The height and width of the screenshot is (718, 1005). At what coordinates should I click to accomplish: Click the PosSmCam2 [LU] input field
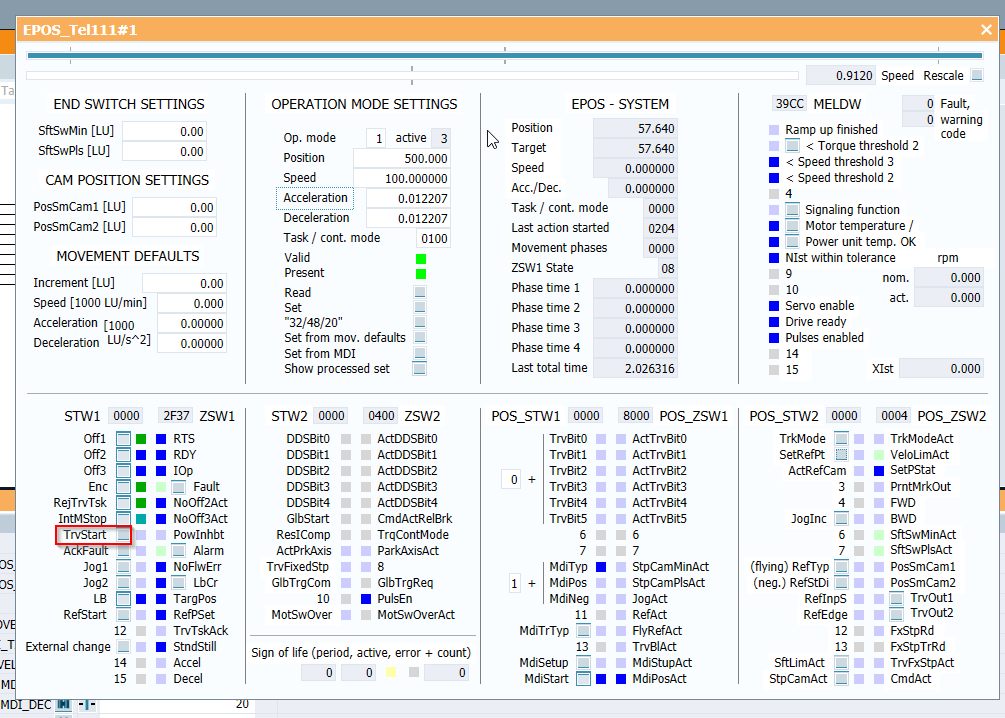click(x=174, y=228)
